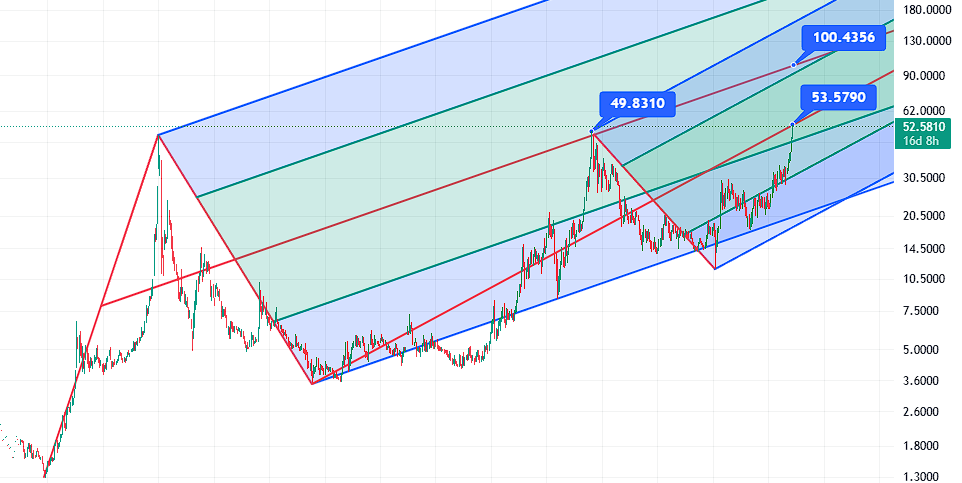Click the 49.8310 price callout label
962x483 pixels.
pyautogui.click(x=637, y=103)
